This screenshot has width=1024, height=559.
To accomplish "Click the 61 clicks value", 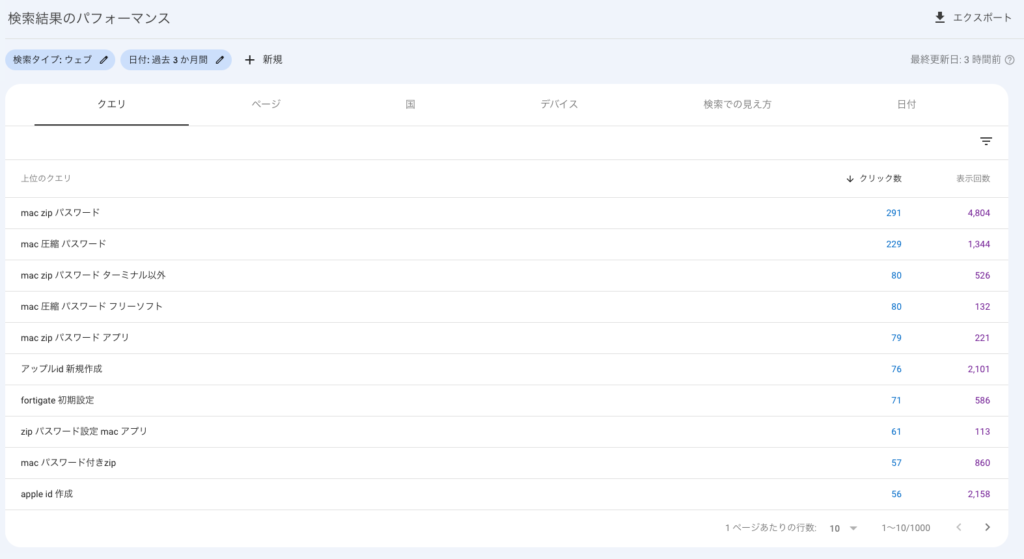I will click(896, 432).
